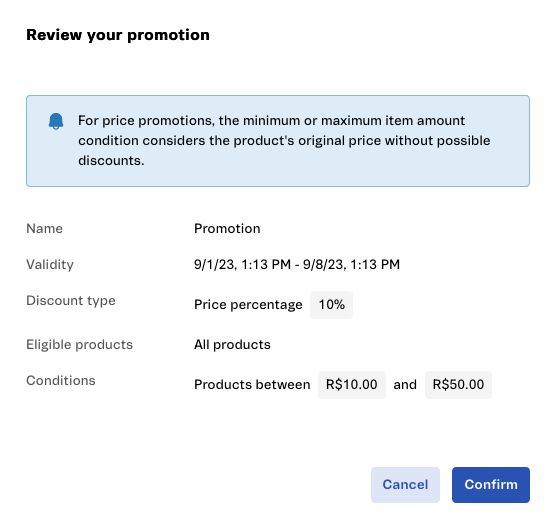
Task: Click the "Validity" field label
Action: [50, 265]
